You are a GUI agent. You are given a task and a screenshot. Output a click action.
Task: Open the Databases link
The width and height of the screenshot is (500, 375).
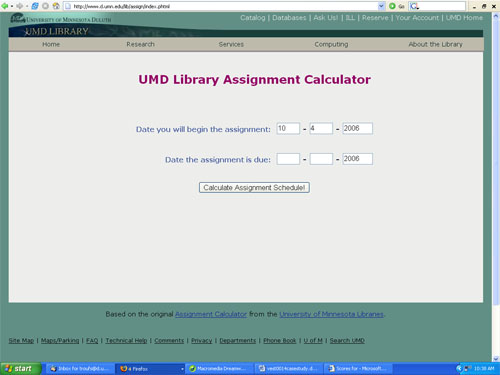point(289,18)
